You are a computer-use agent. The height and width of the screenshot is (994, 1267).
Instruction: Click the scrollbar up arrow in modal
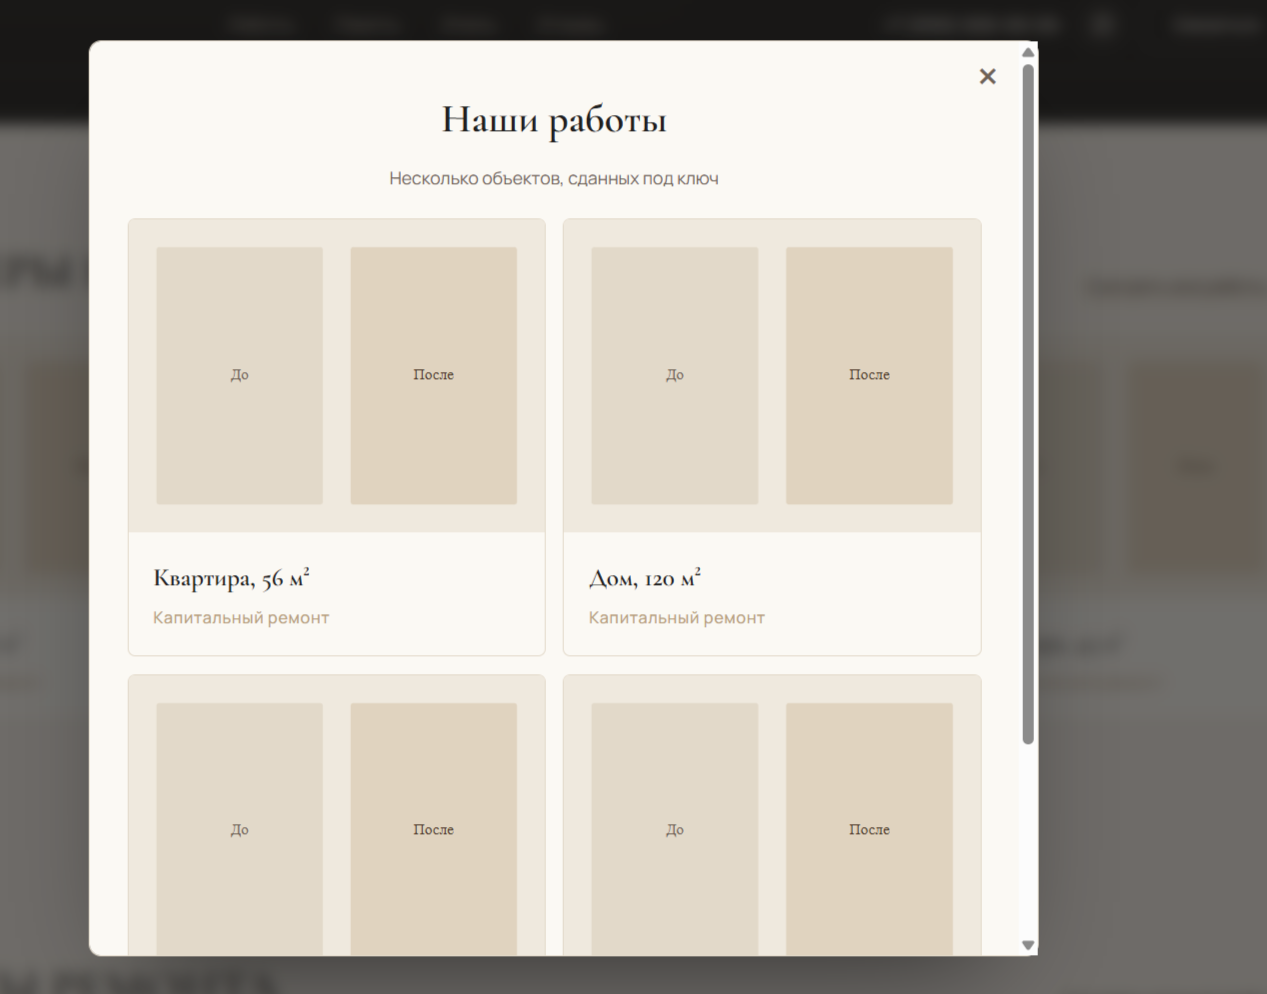click(1028, 52)
